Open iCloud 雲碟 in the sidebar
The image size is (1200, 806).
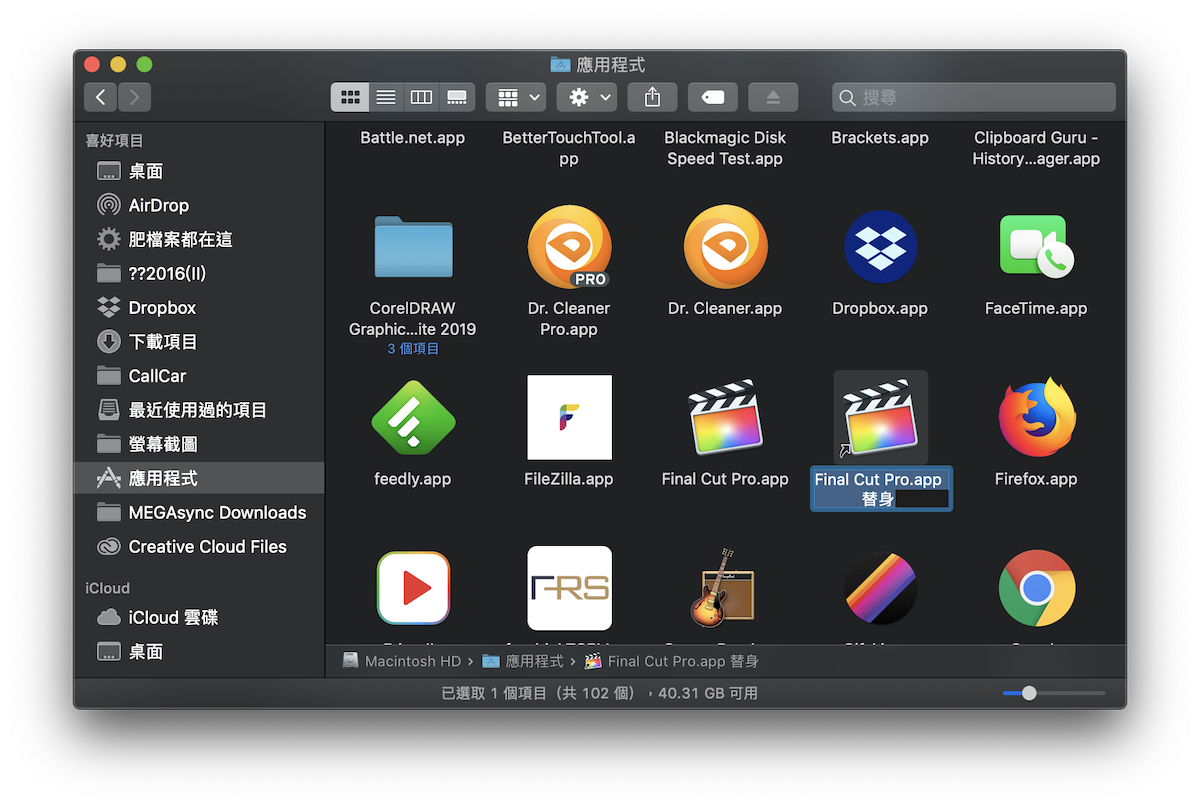(199, 618)
